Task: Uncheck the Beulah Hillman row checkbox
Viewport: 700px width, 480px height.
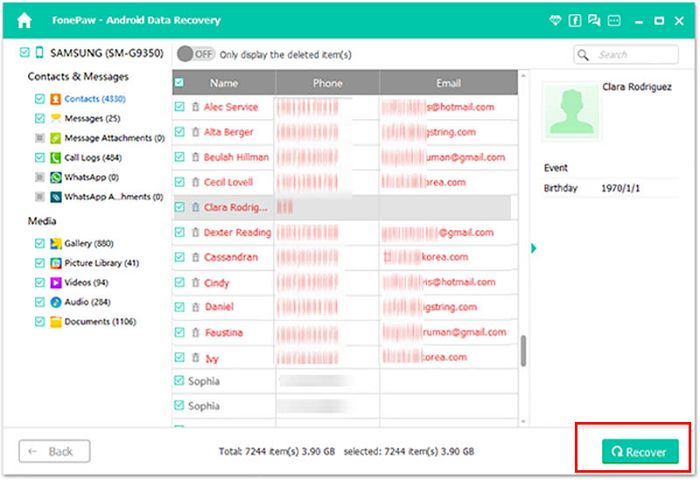Action: pos(179,157)
